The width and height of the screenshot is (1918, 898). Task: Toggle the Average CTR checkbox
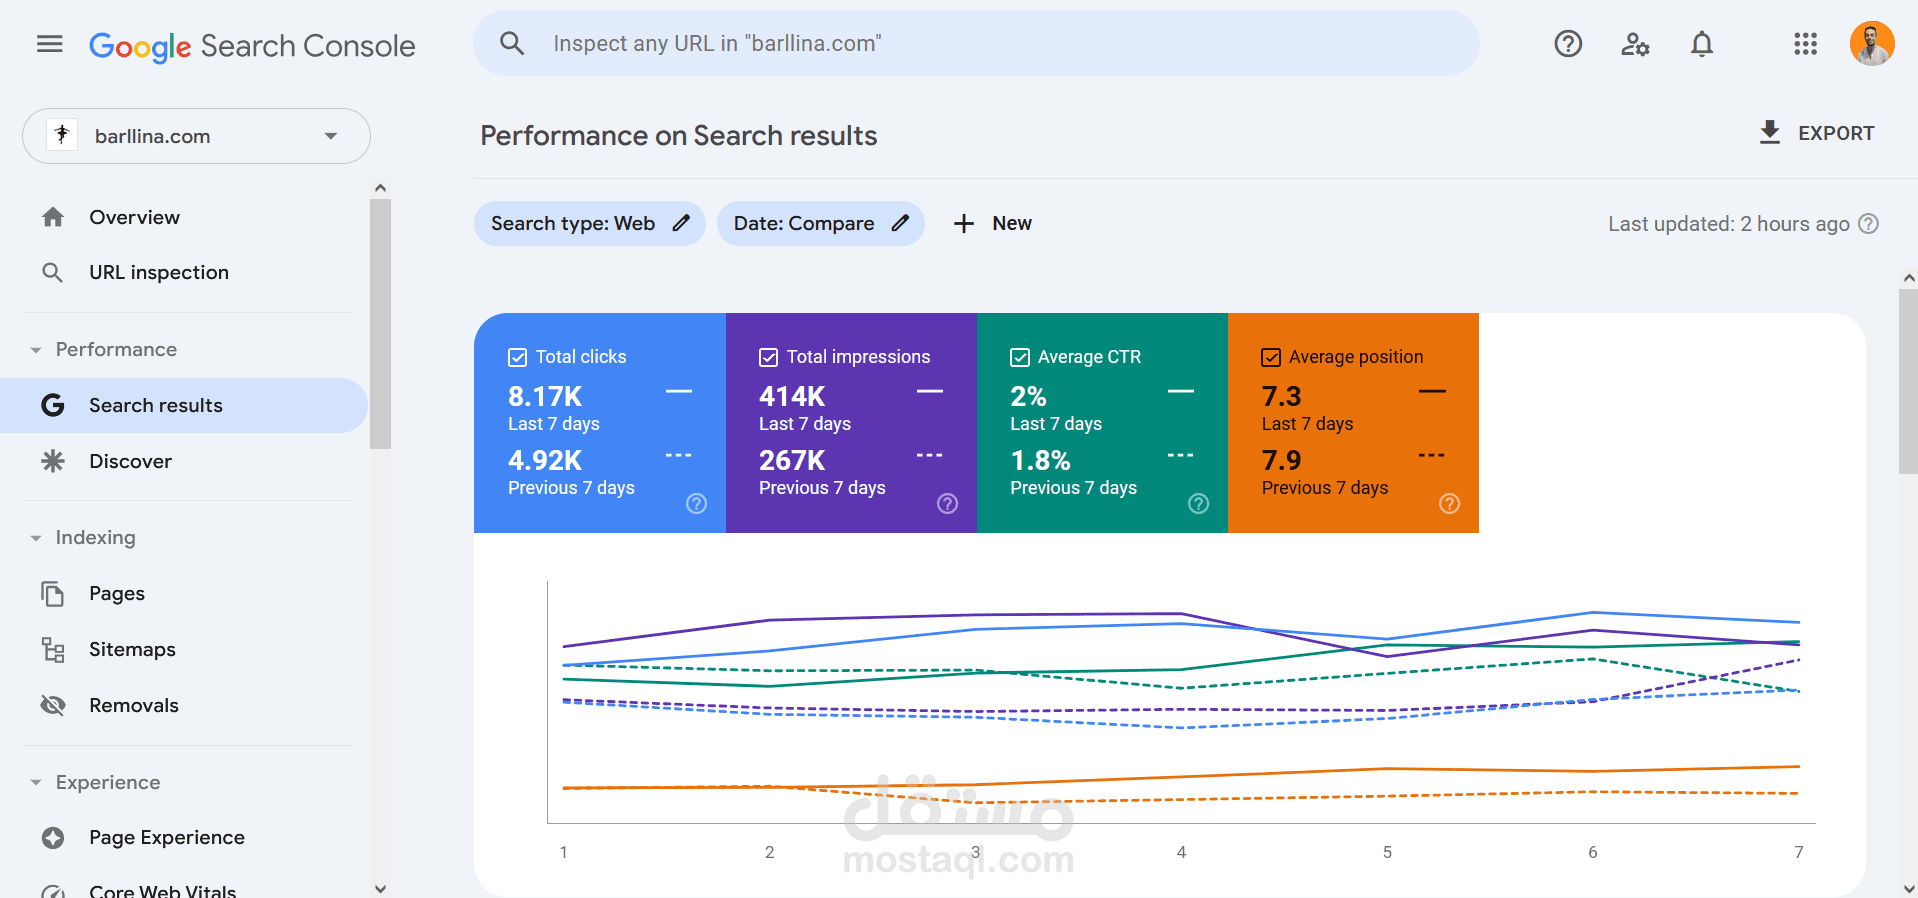point(1020,357)
